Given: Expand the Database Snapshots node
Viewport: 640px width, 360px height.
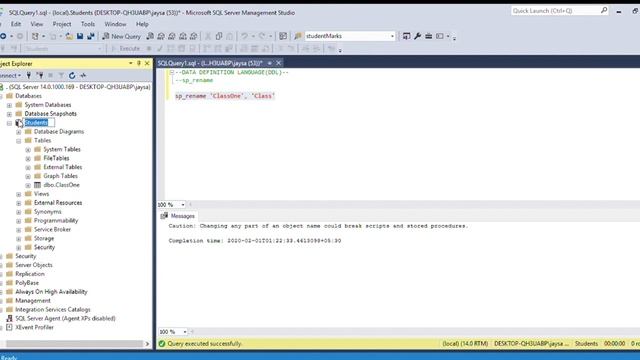Looking at the screenshot, I should click(9, 114).
